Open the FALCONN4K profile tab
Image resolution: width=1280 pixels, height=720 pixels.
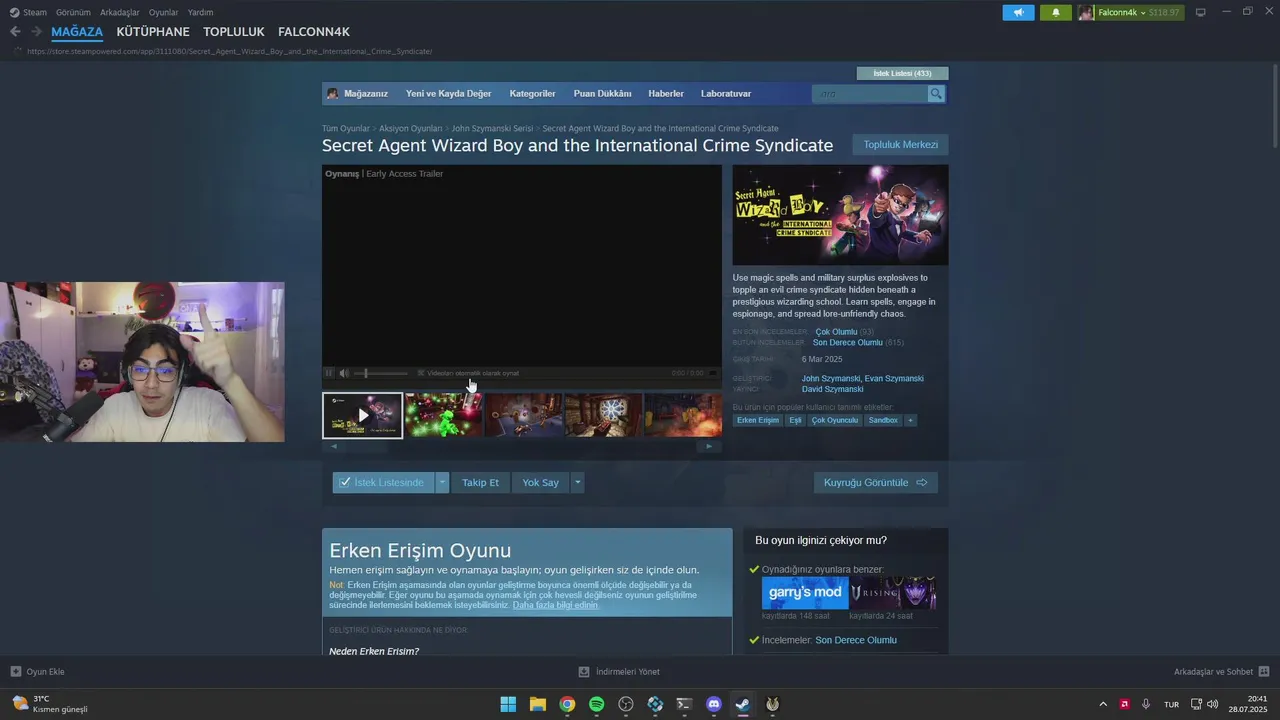coord(314,32)
